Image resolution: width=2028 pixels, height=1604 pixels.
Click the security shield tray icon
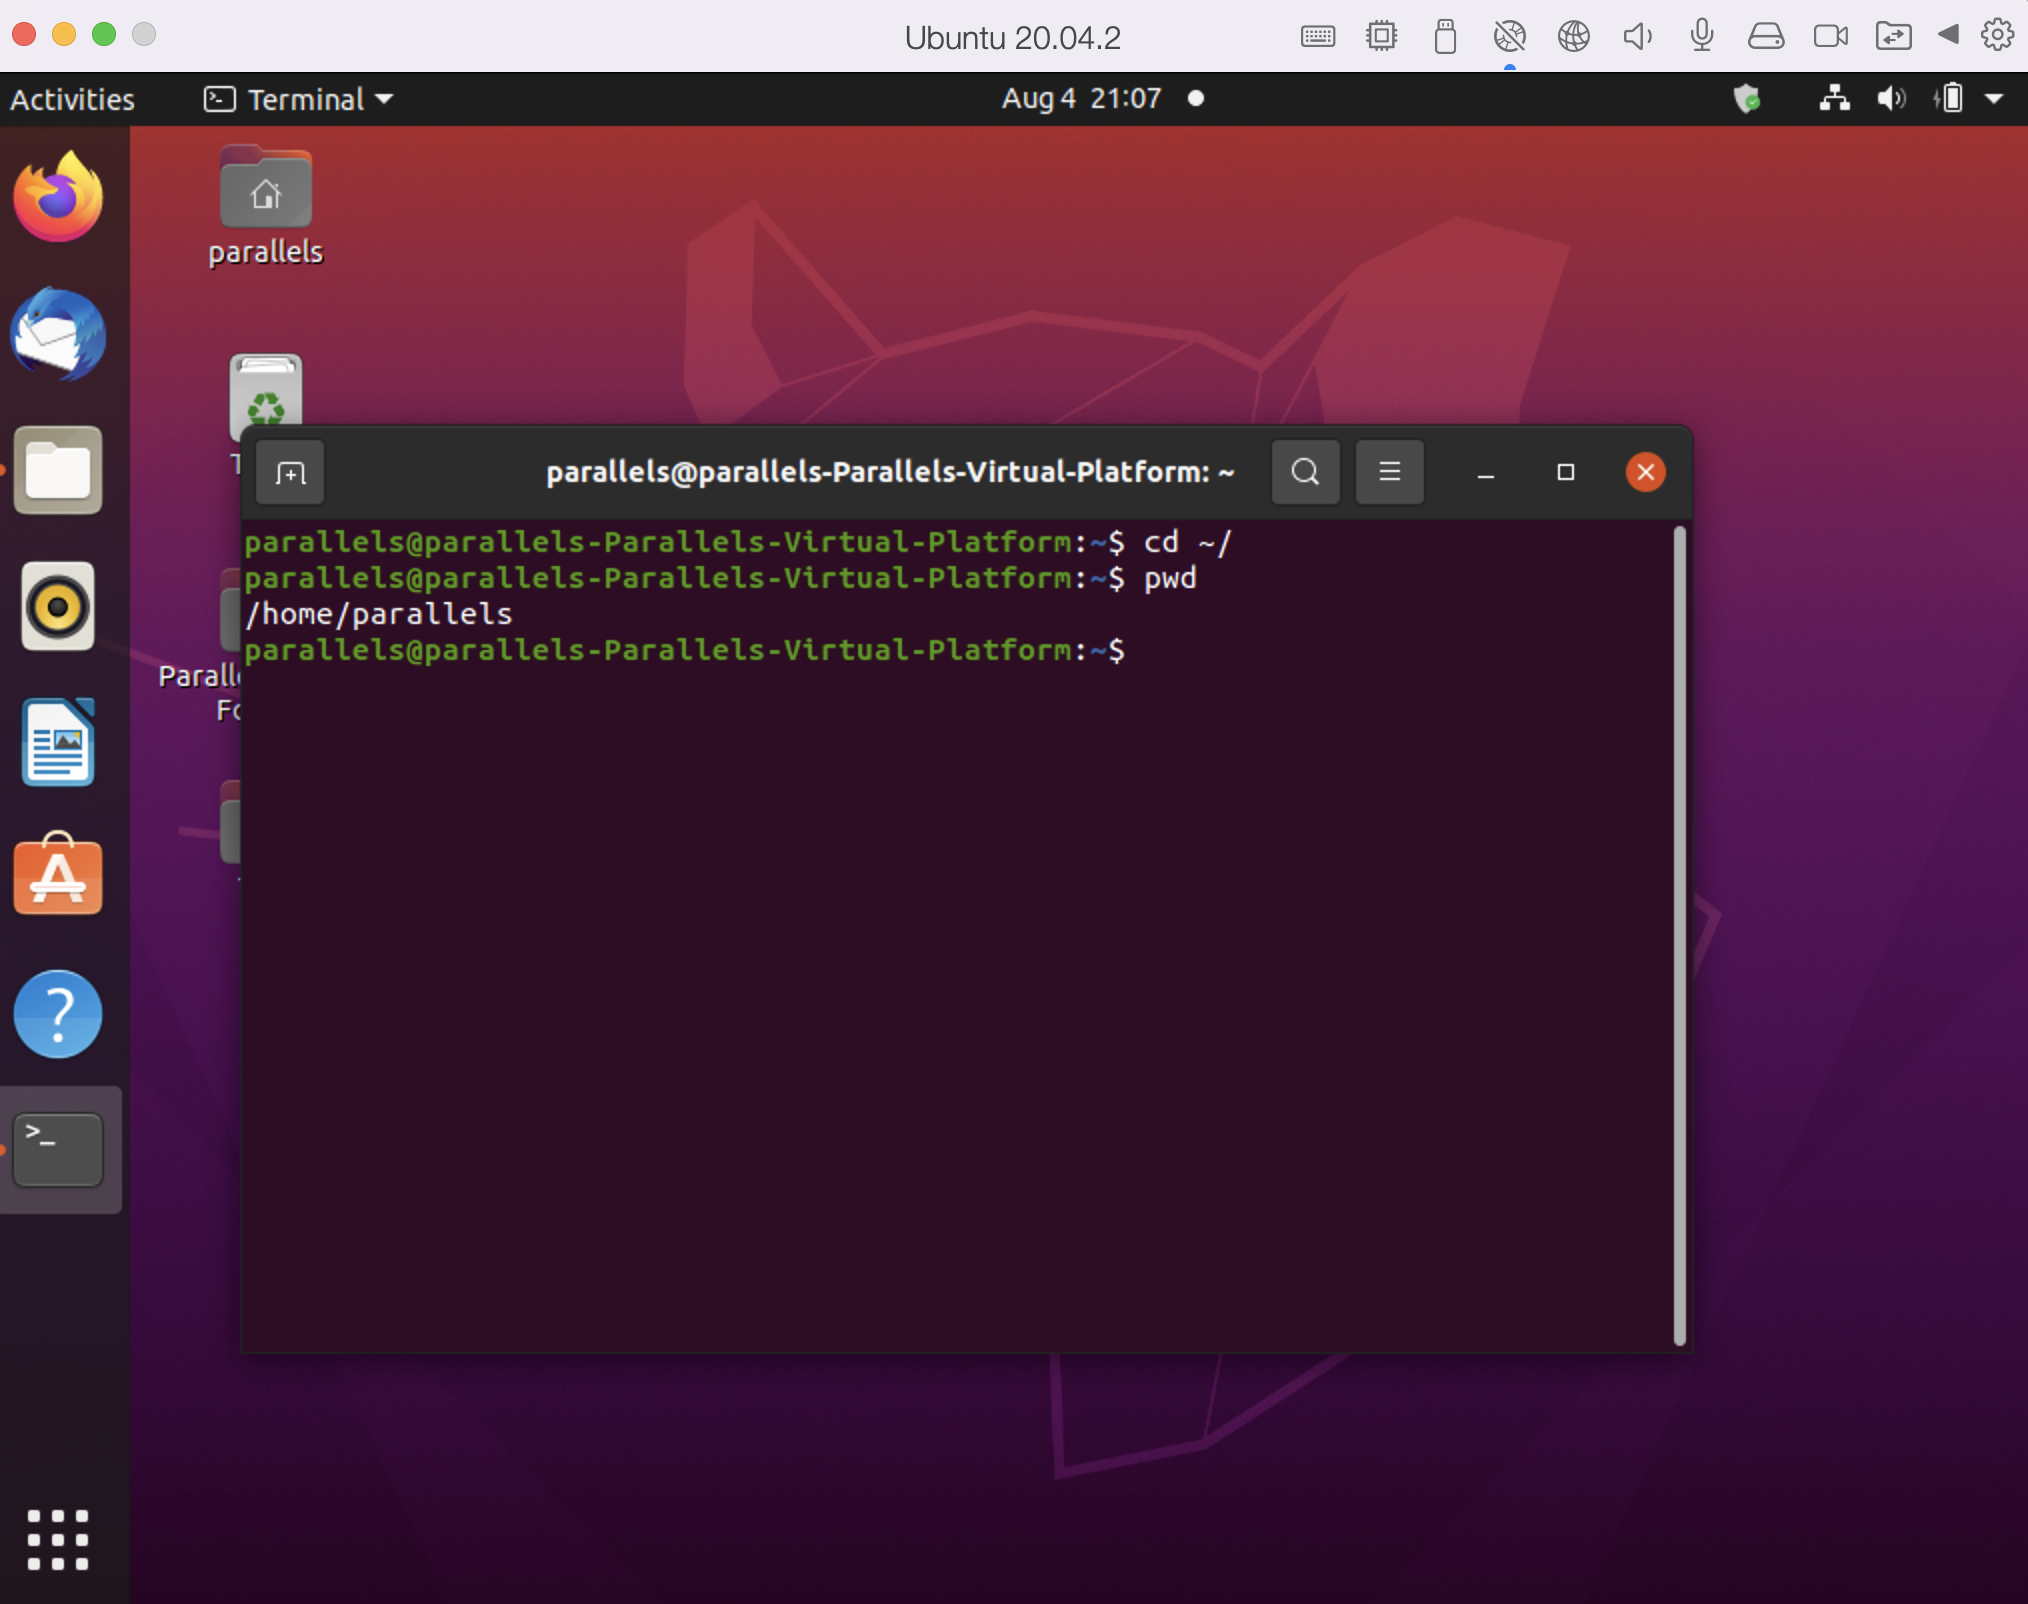click(x=1746, y=98)
